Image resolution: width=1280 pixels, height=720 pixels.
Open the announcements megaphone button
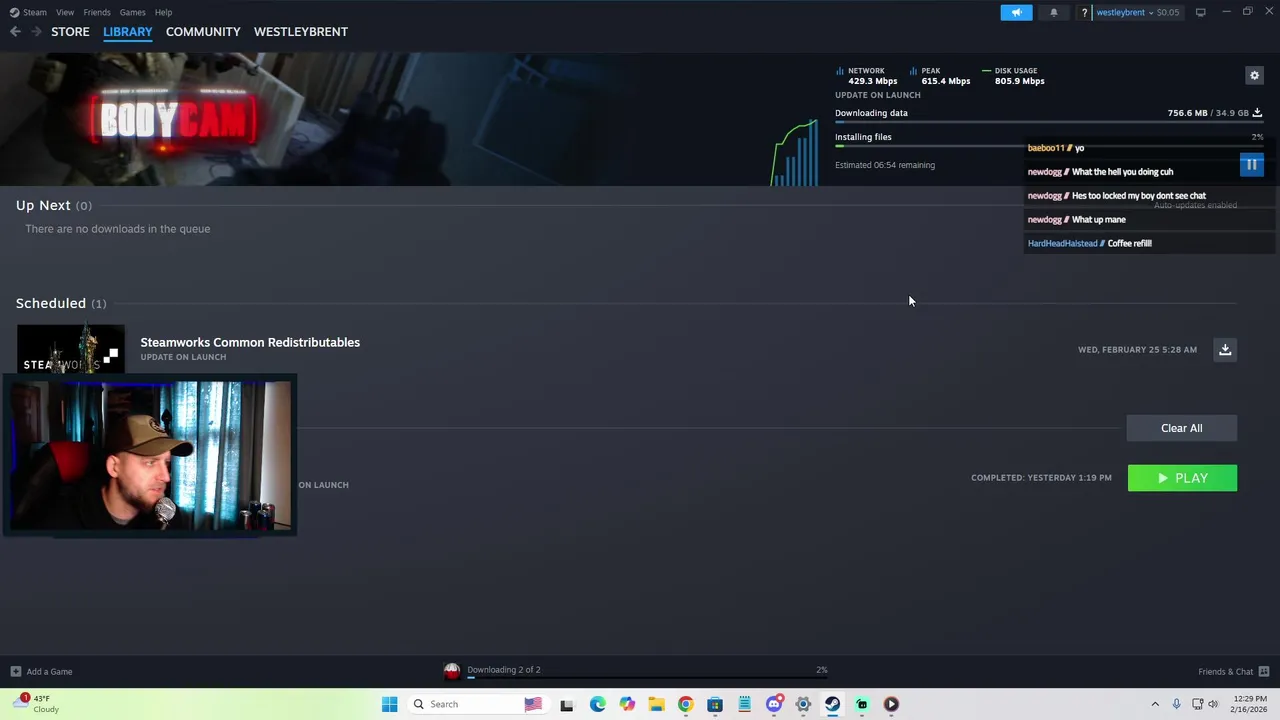click(1016, 12)
